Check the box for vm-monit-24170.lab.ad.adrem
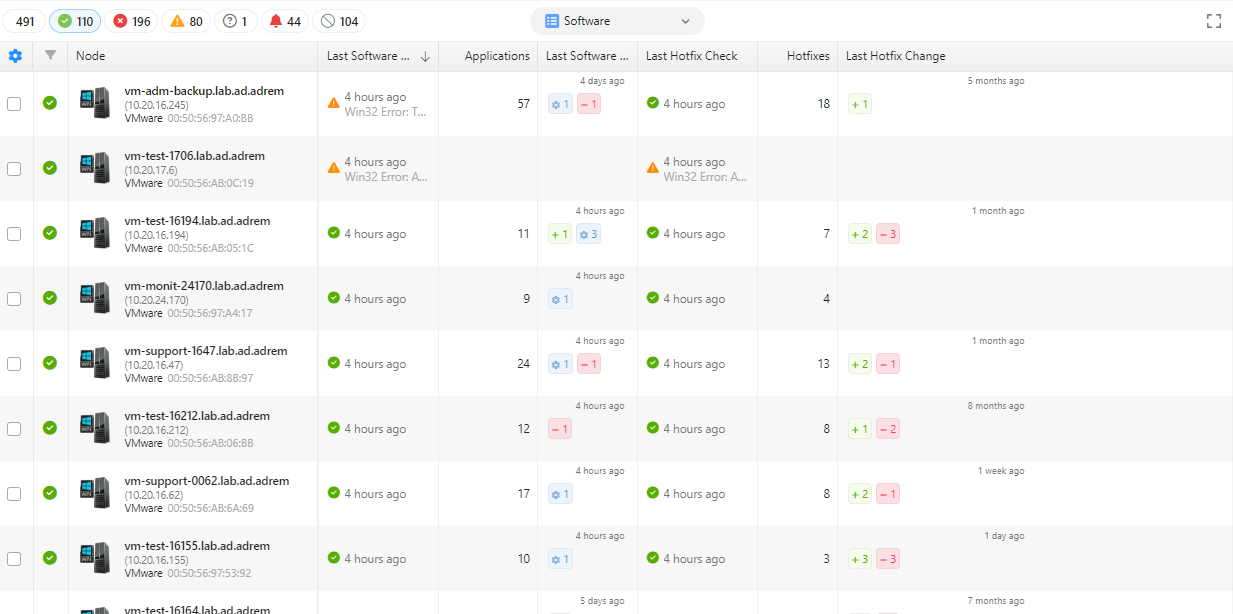This screenshot has width=1233, height=614. pyautogui.click(x=14, y=299)
